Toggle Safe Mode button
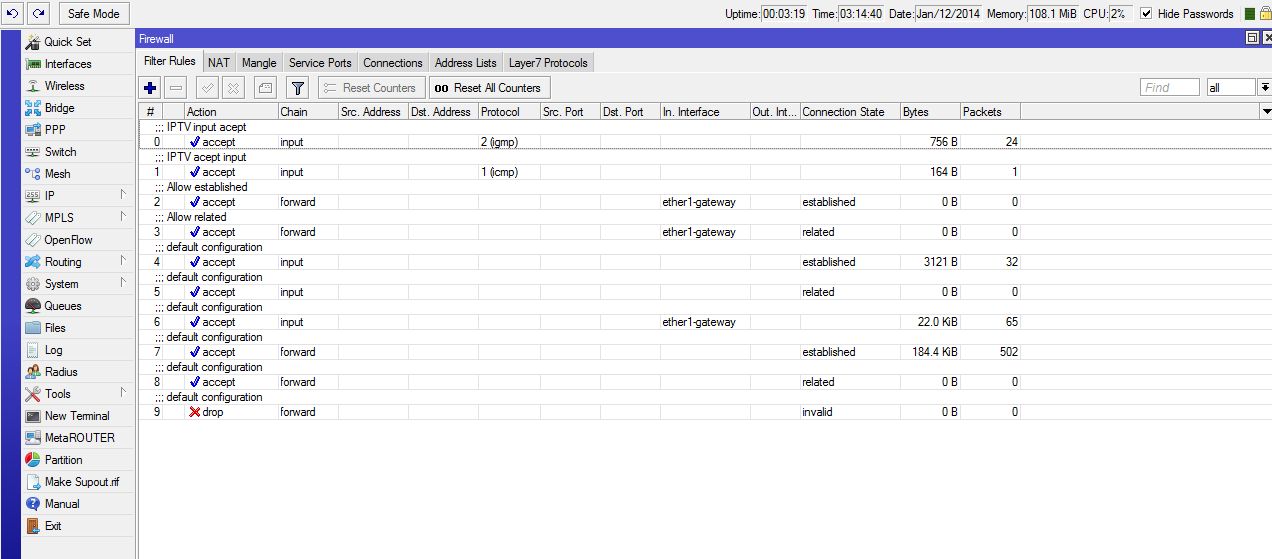 pyautogui.click(x=94, y=13)
